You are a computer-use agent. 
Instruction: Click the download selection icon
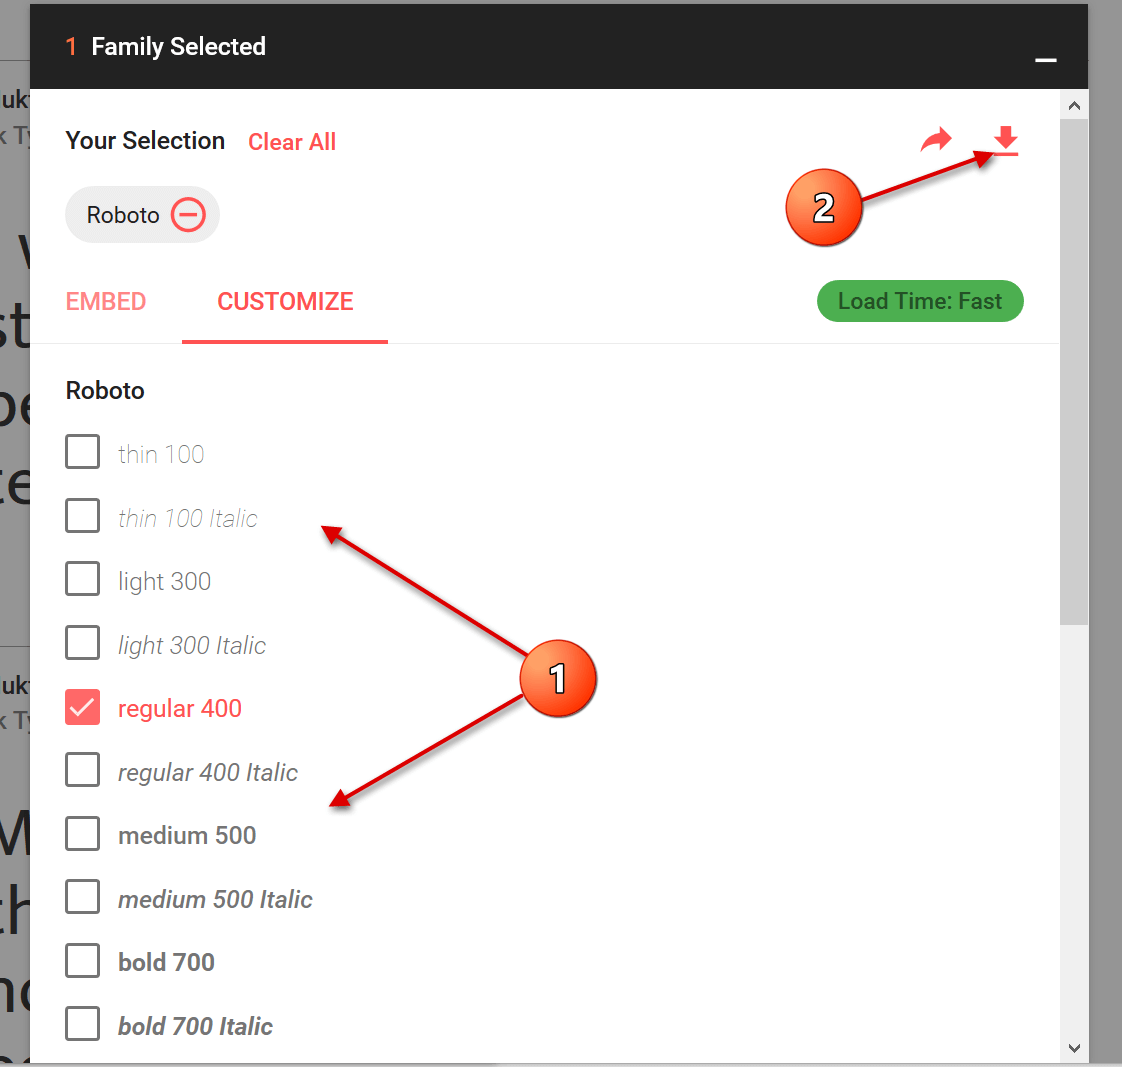point(1005,140)
